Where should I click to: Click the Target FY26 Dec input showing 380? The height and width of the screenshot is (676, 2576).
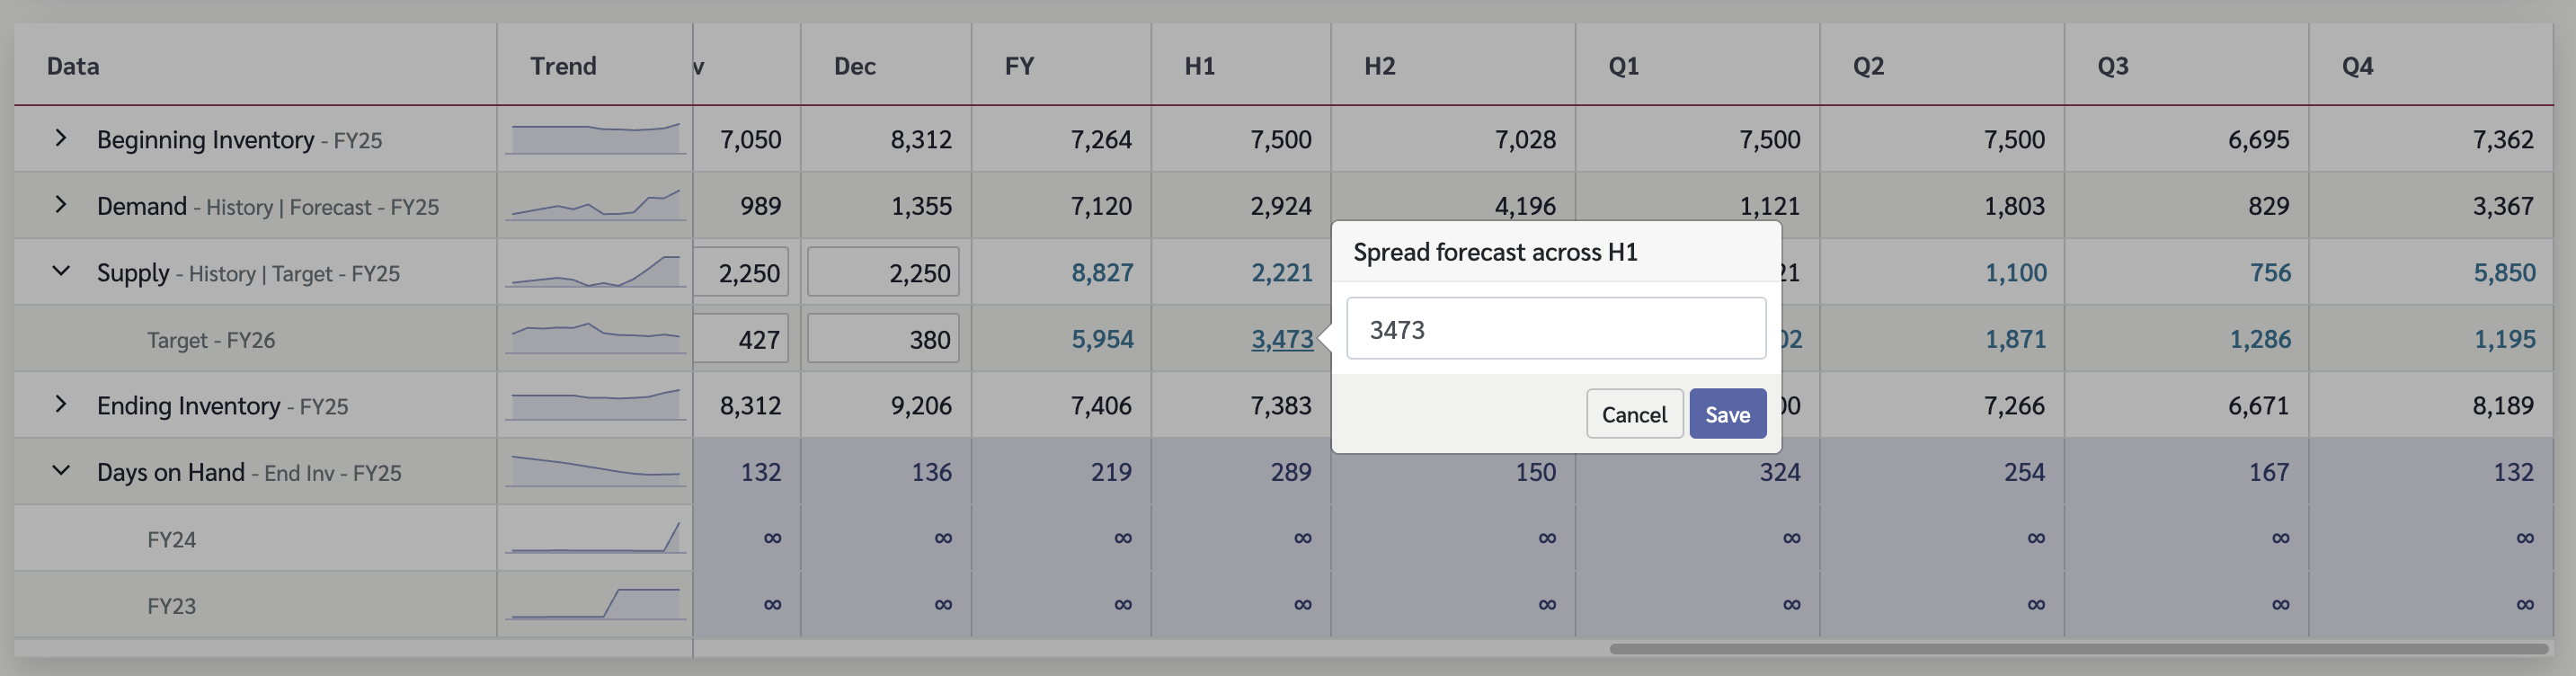click(883, 339)
